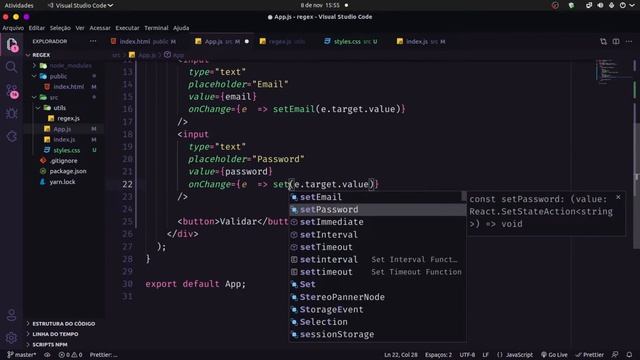Image resolution: width=640 pixels, height=360 pixels.
Task: Click the shield icon in system tray
Action: pyautogui.click(x=571, y=5)
